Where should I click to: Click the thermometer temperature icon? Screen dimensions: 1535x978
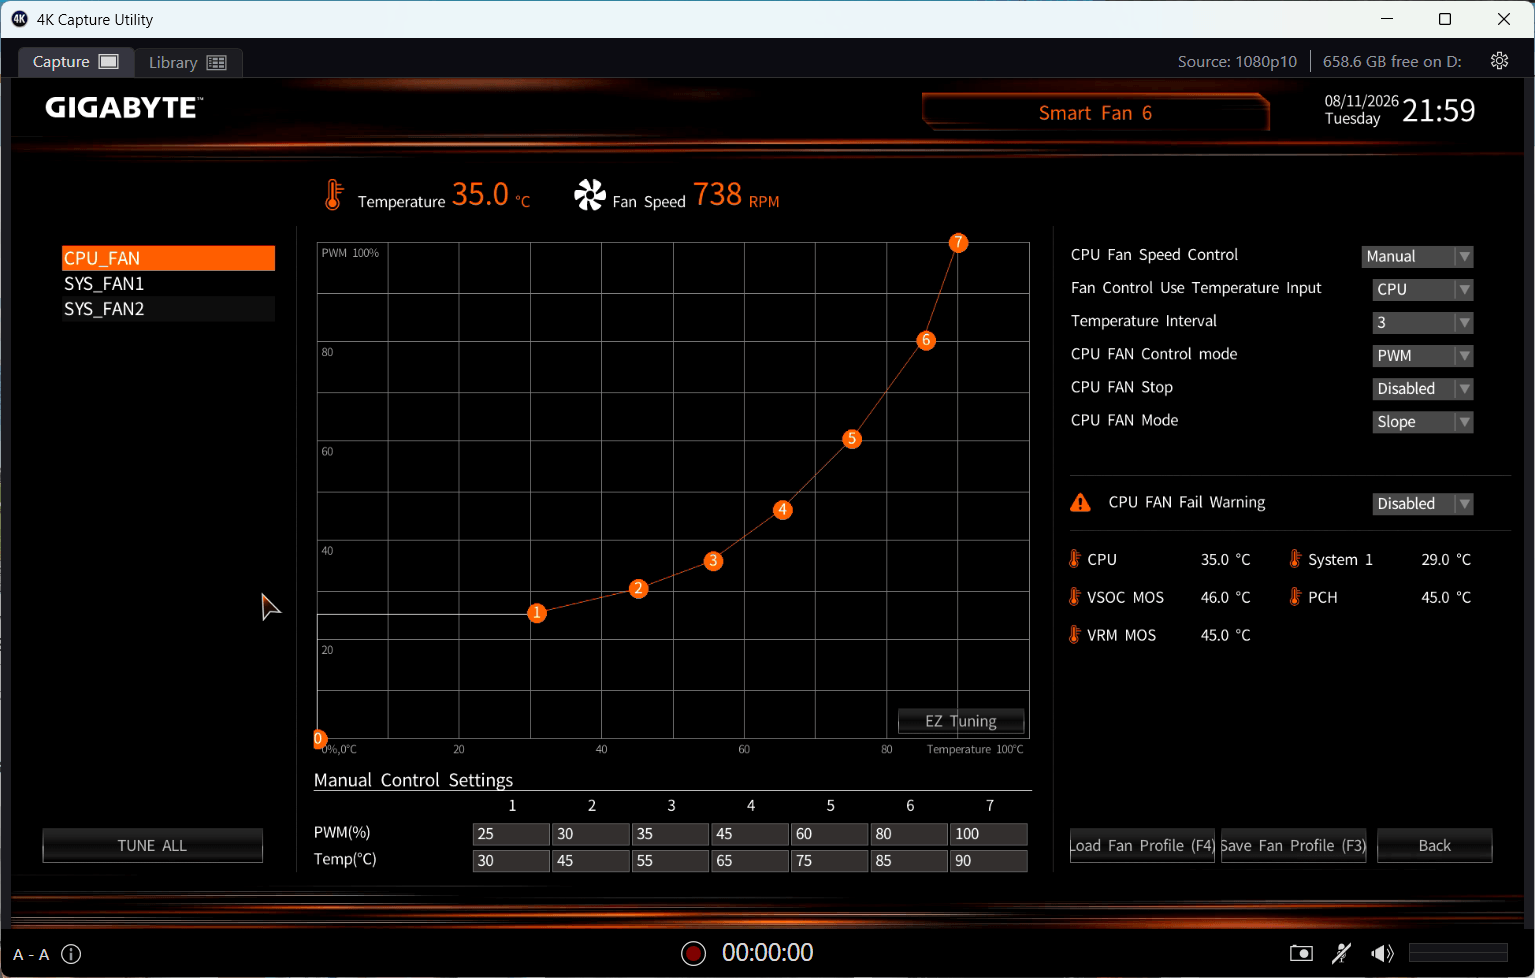click(x=333, y=195)
